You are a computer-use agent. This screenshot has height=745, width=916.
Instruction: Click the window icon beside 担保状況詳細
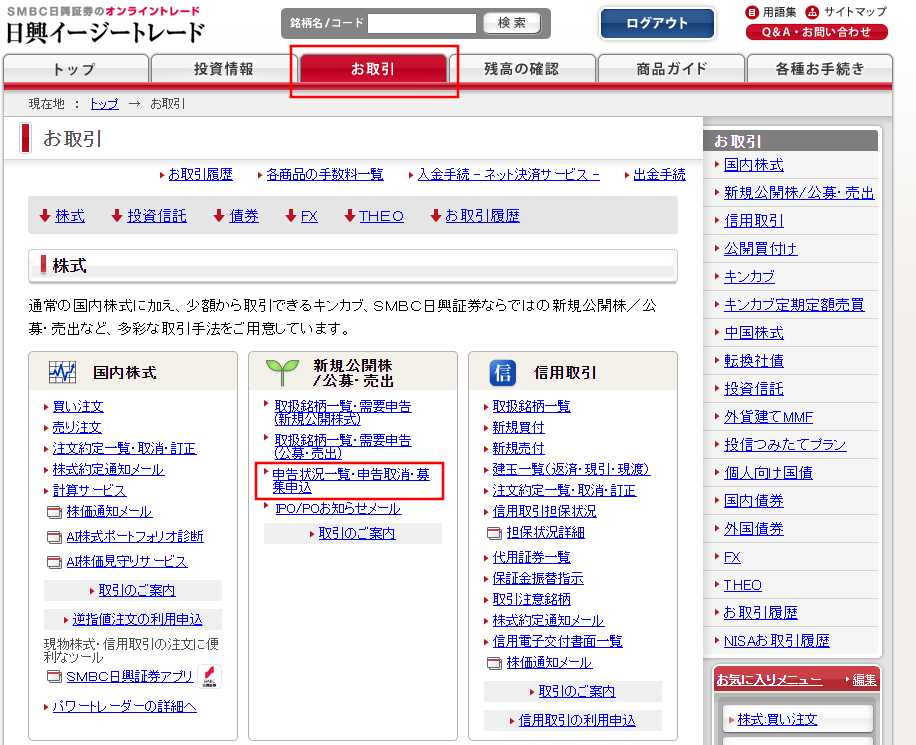pos(494,533)
